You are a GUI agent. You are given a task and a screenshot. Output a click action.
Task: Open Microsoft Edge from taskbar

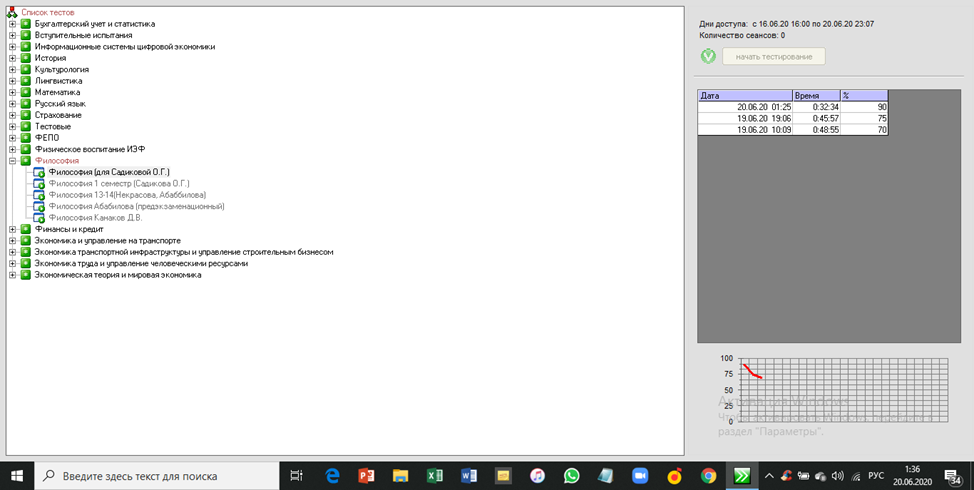pos(333,476)
